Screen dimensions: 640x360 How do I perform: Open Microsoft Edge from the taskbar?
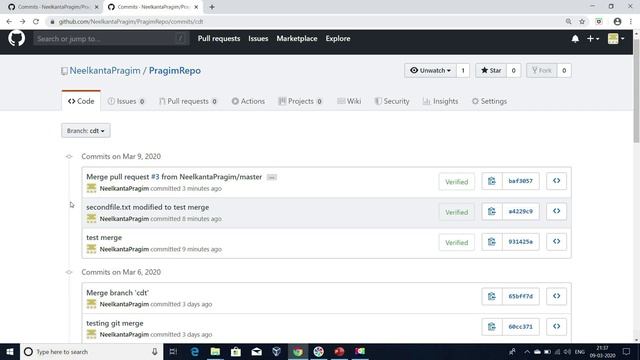tap(195, 351)
